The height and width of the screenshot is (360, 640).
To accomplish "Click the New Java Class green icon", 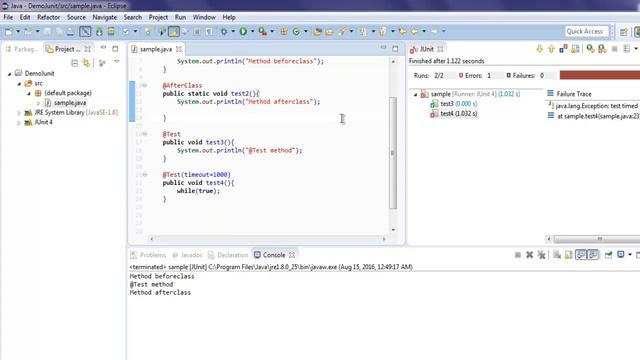I will (x=297, y=31).
